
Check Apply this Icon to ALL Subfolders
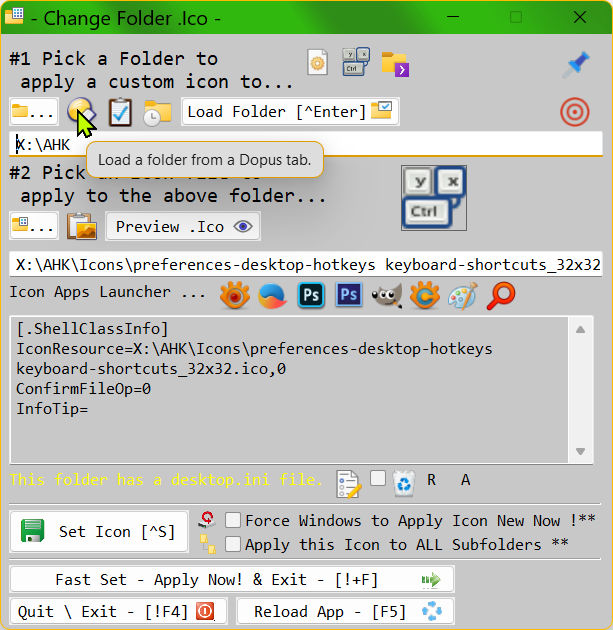(233, 544)
